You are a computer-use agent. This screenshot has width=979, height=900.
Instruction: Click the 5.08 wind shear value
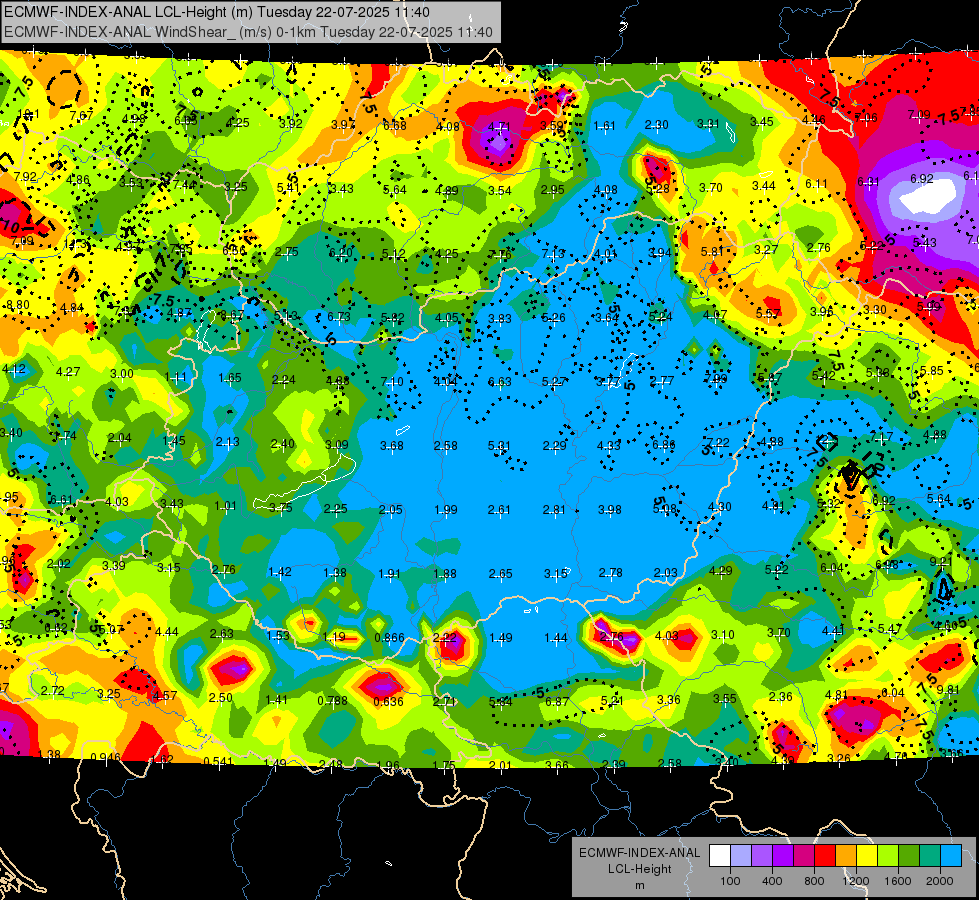665,508
